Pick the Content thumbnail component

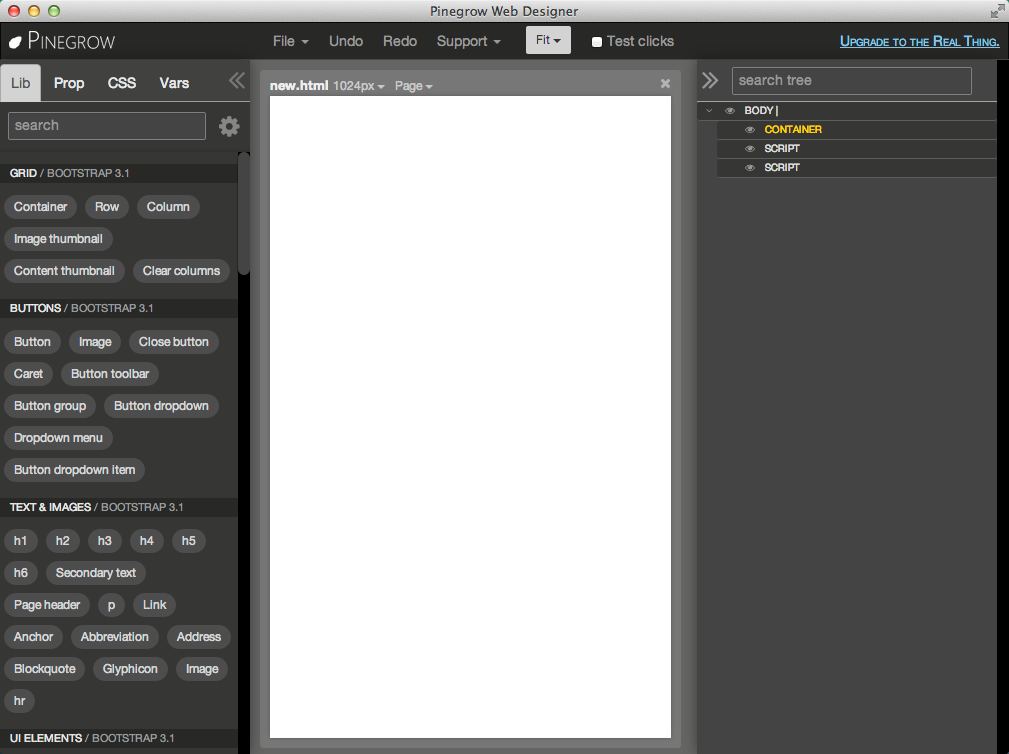coord(64,271)
